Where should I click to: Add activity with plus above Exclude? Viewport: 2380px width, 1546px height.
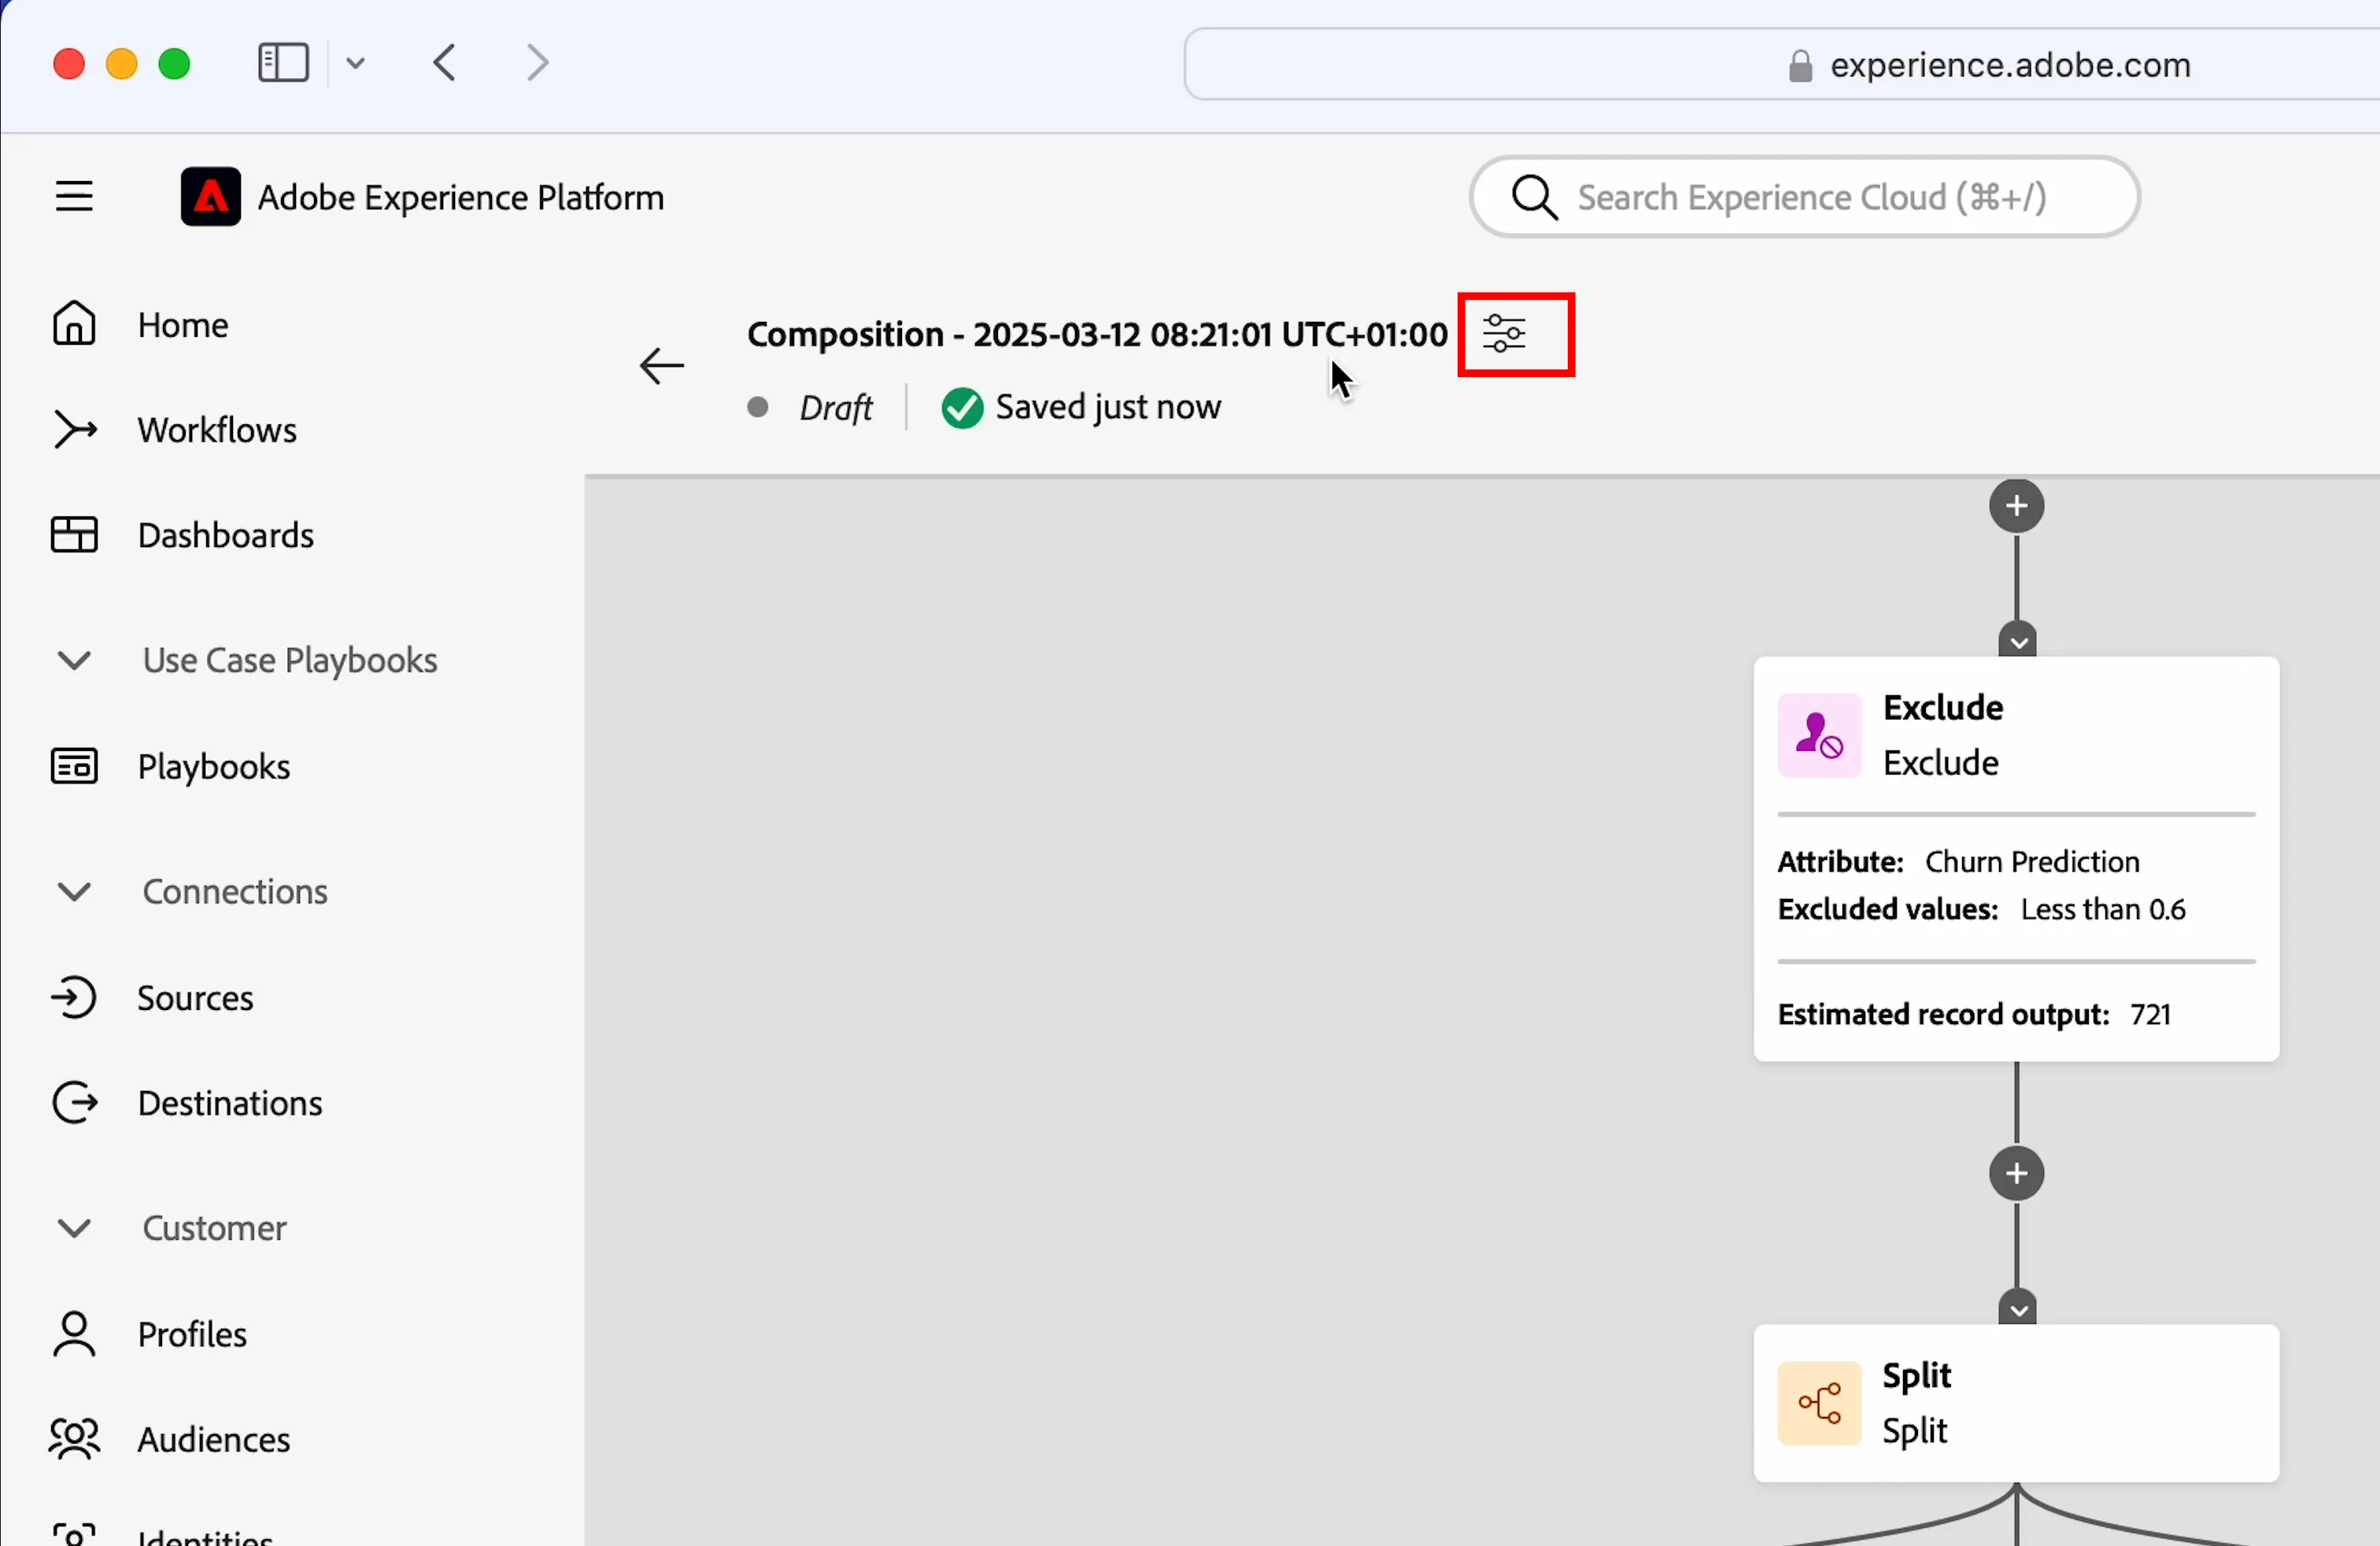[x=2016, y=505]
